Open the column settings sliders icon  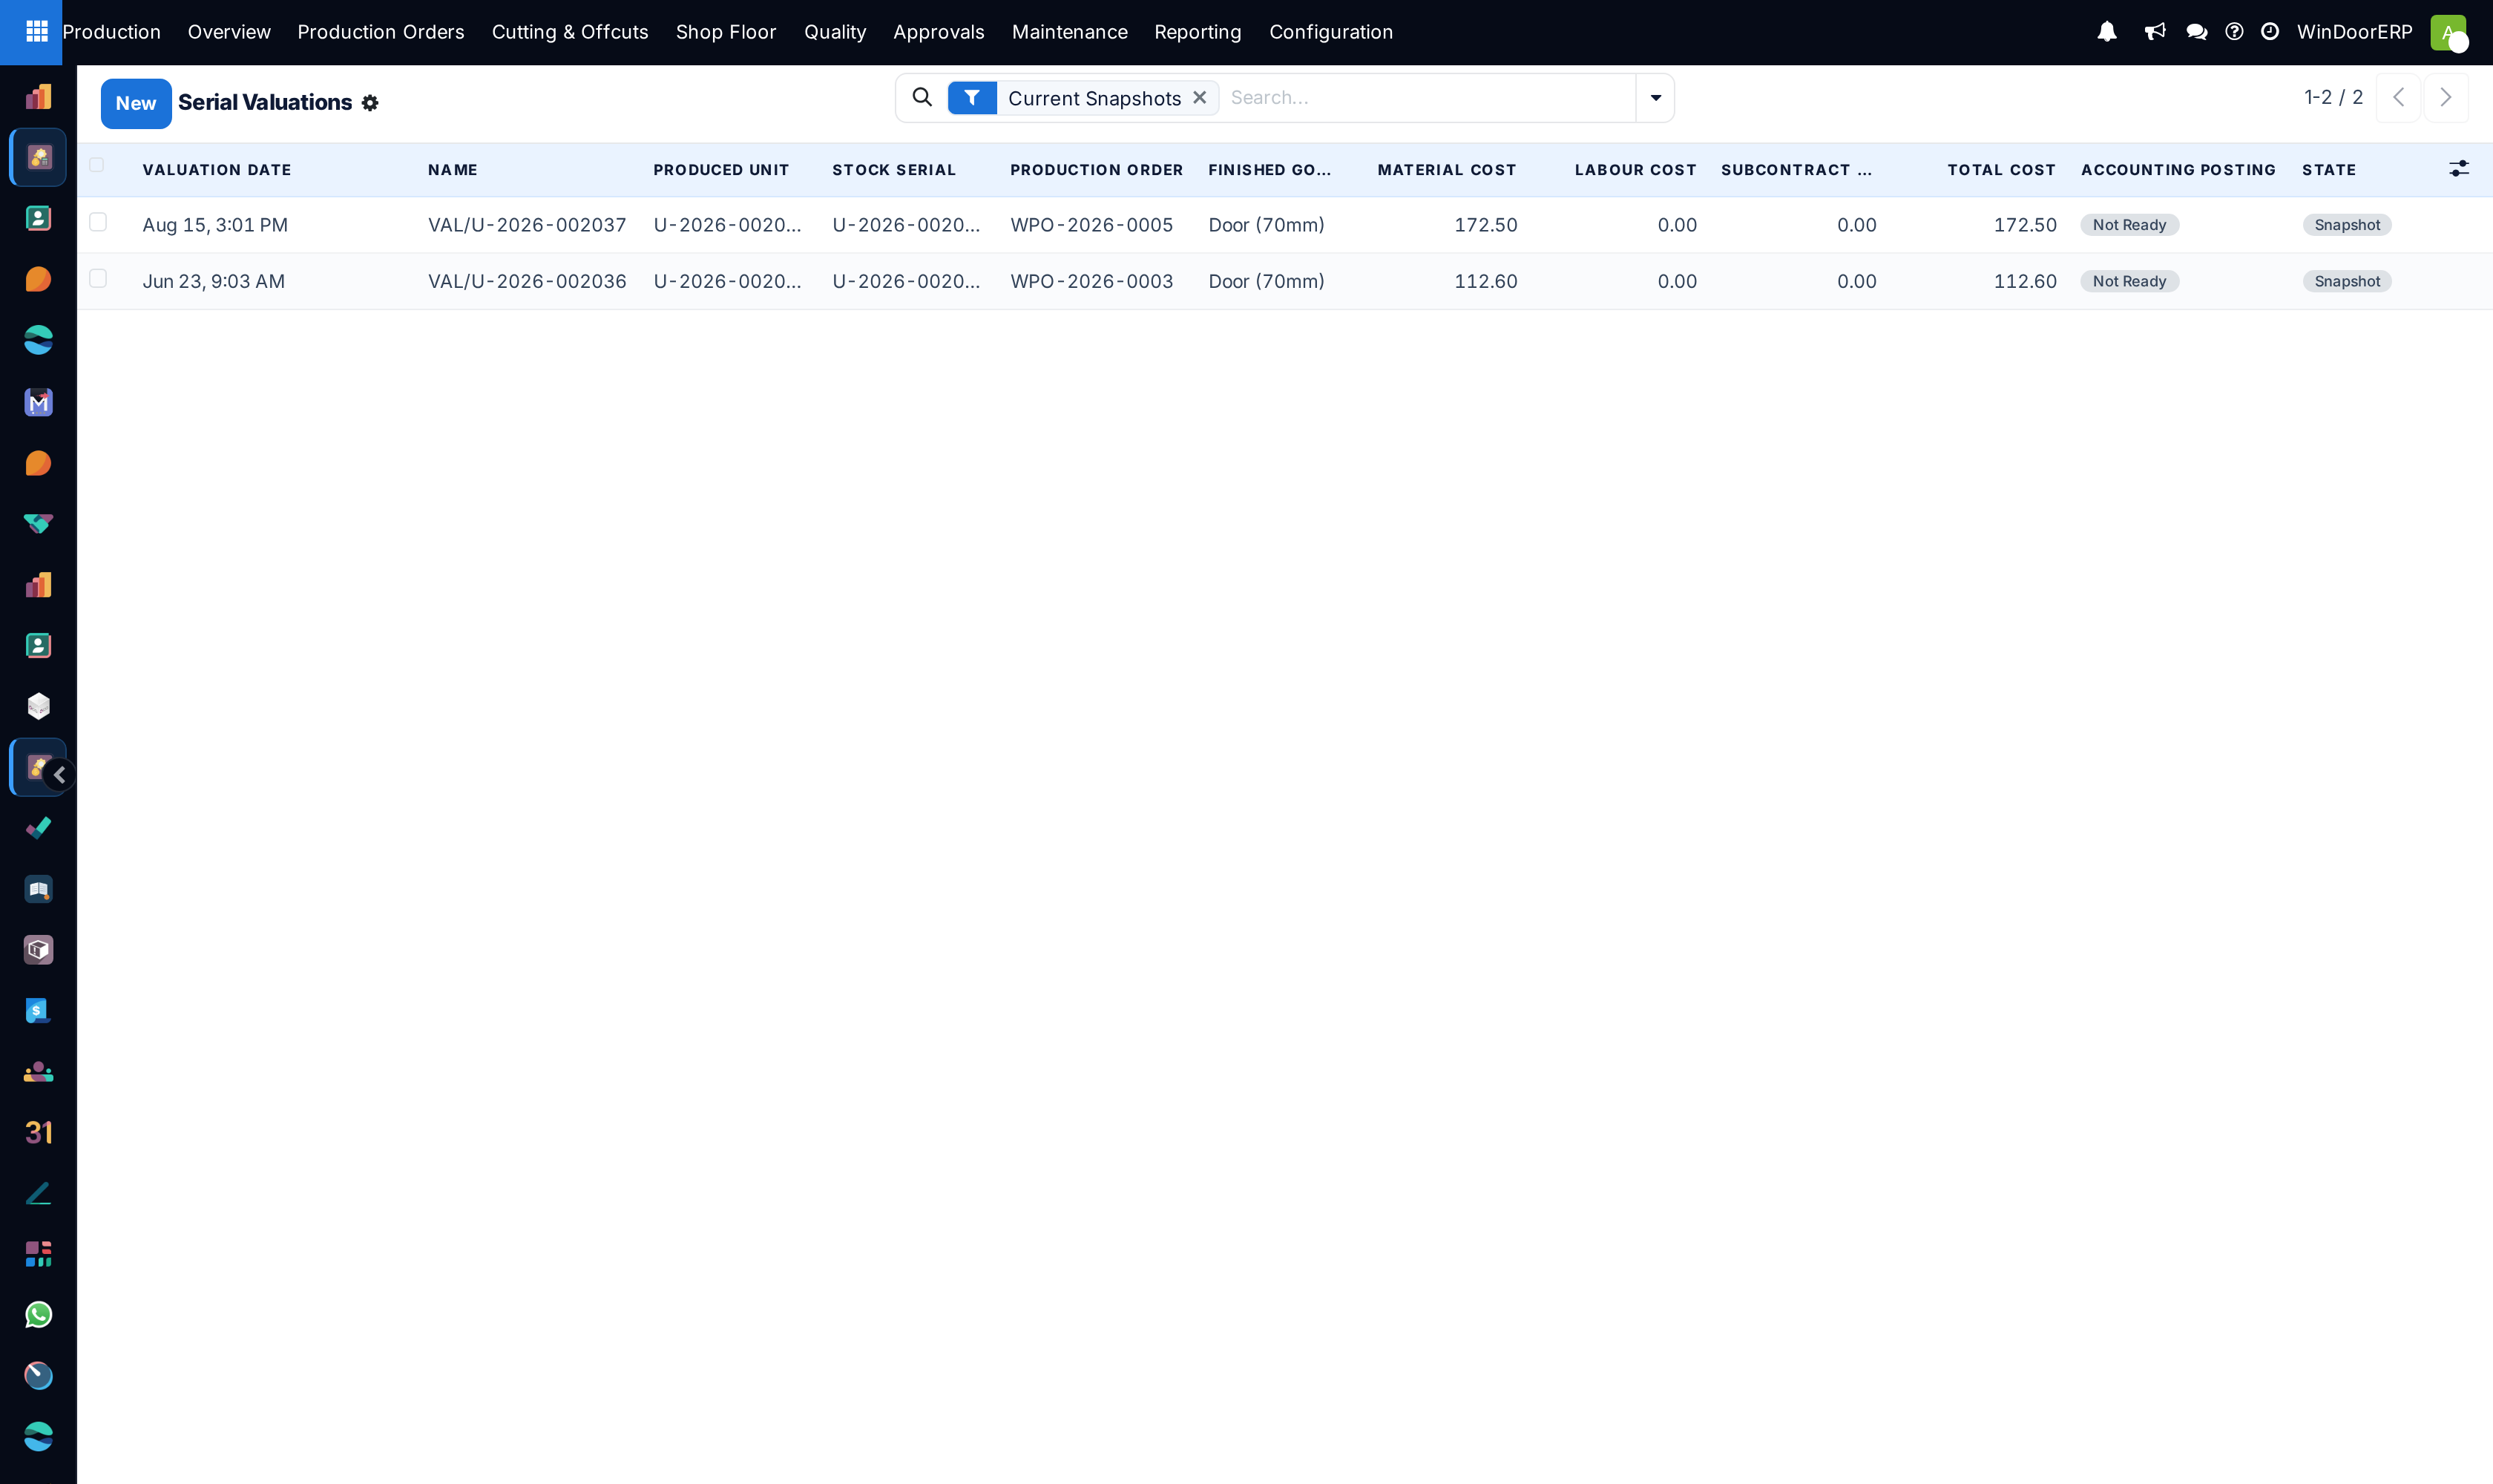pos(2459,169)
